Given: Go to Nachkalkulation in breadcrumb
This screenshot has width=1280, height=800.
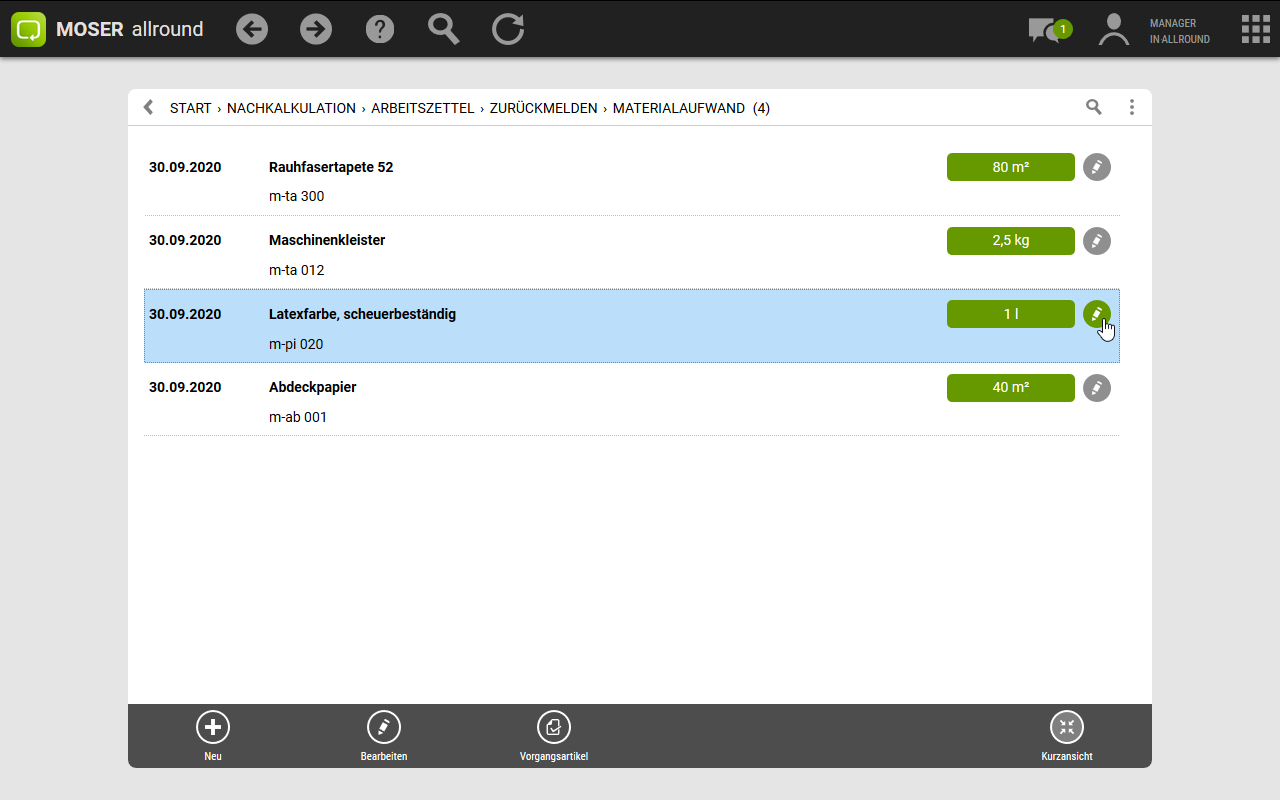Looking at the screenshot, I should pos(291,108).
